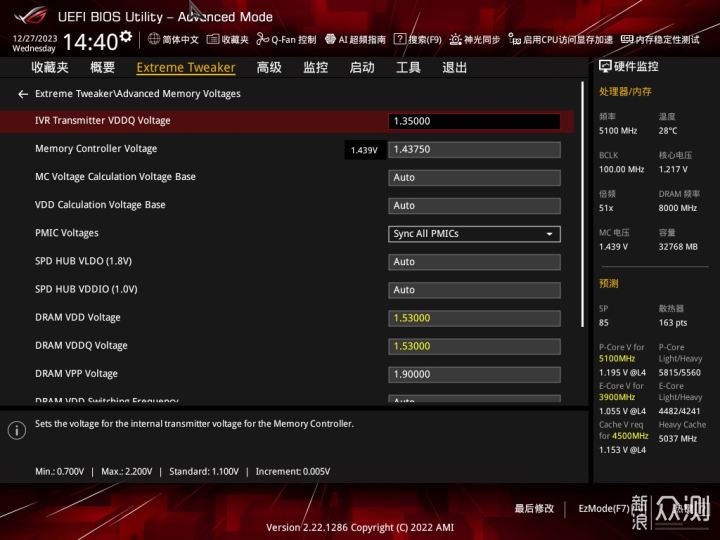This screenshot has width=720, height=540.
Task: Click the SPD HUB VLDO (1.8V) field
Action: [474, 262]
